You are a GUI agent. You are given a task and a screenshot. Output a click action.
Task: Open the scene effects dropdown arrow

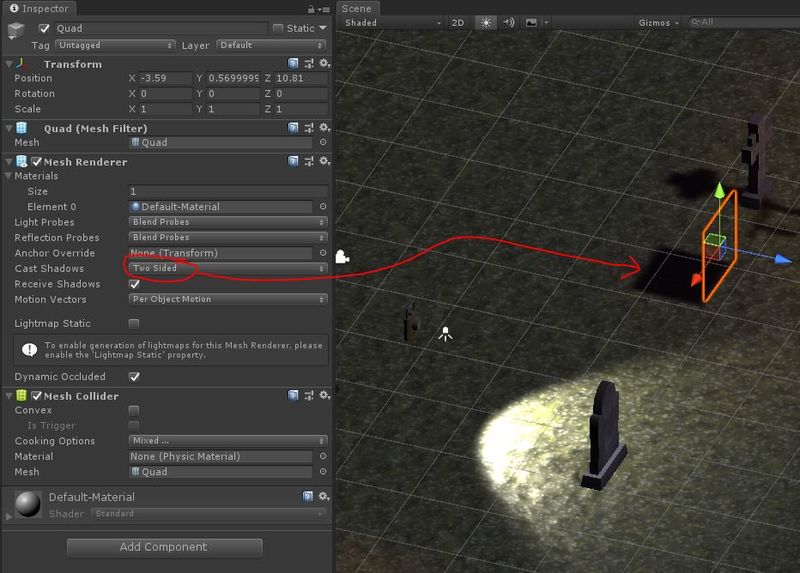click(546, 23)
